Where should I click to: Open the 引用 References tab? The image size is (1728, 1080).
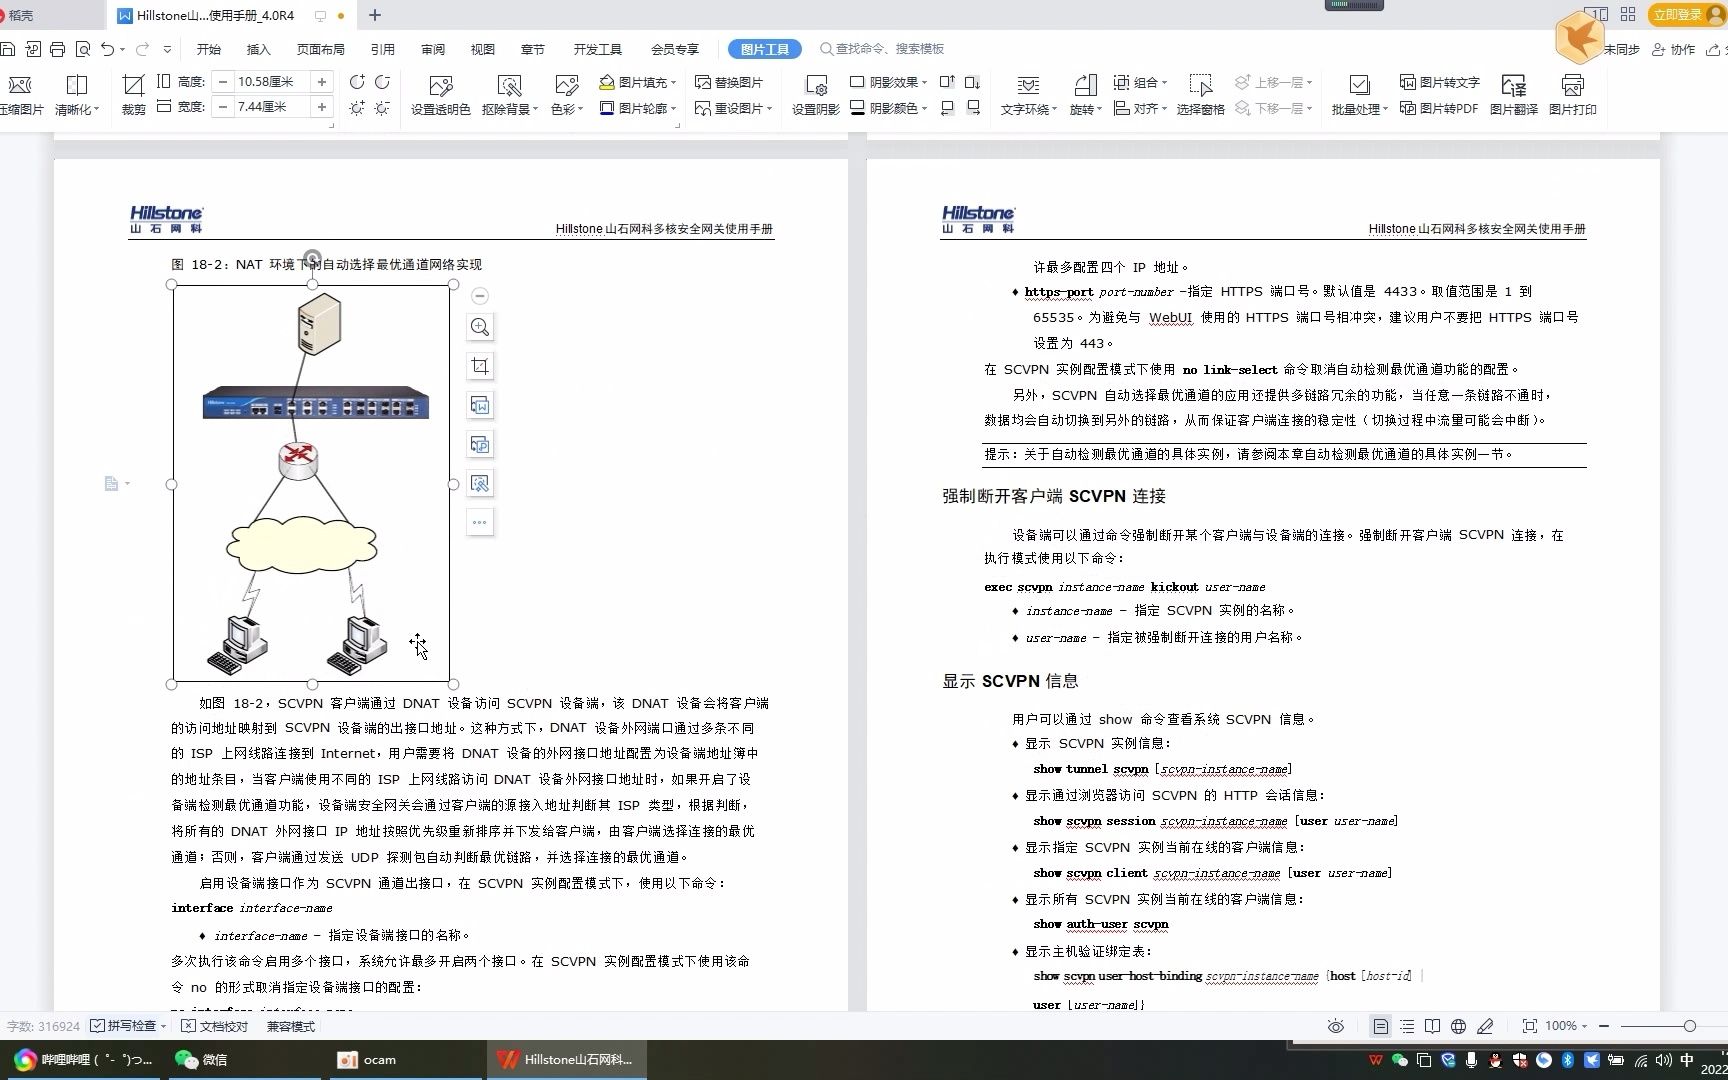pos(382,49)
